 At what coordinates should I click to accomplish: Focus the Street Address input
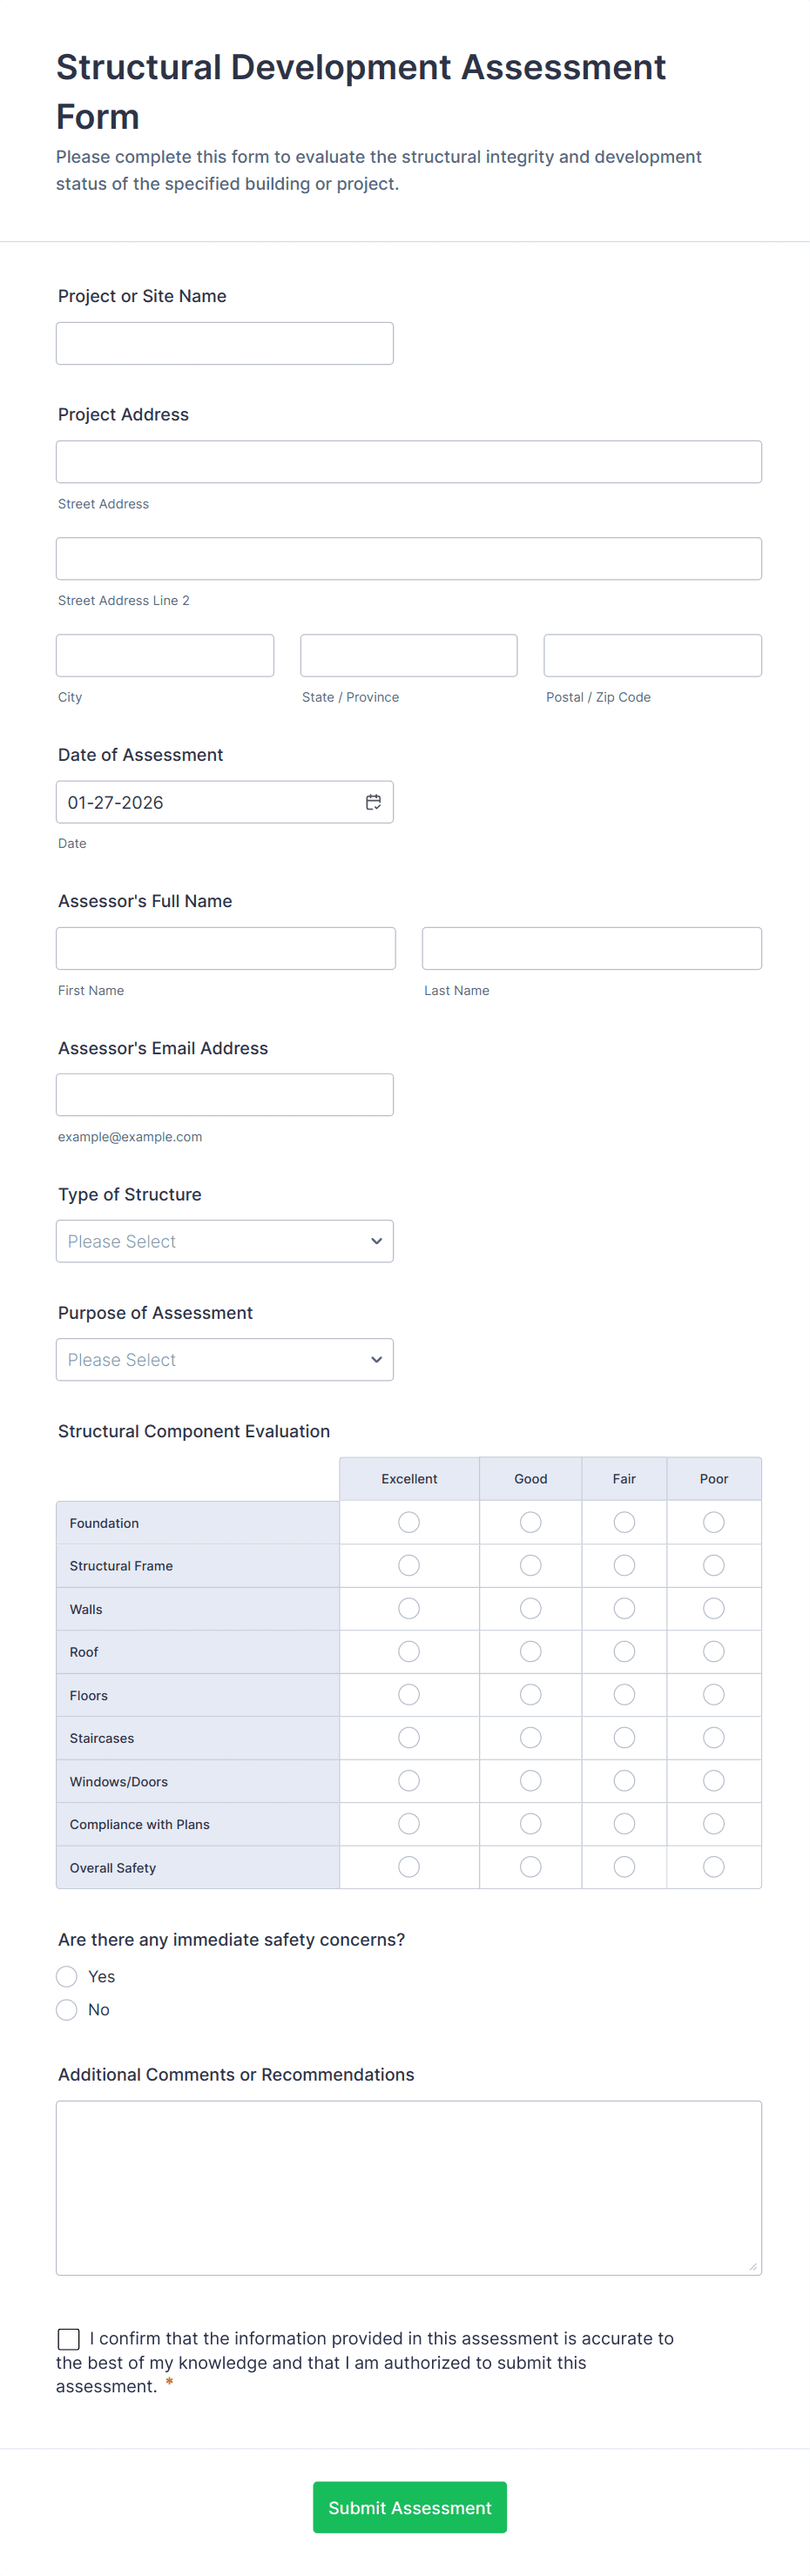pyautogui.click(x=408, y=462)
